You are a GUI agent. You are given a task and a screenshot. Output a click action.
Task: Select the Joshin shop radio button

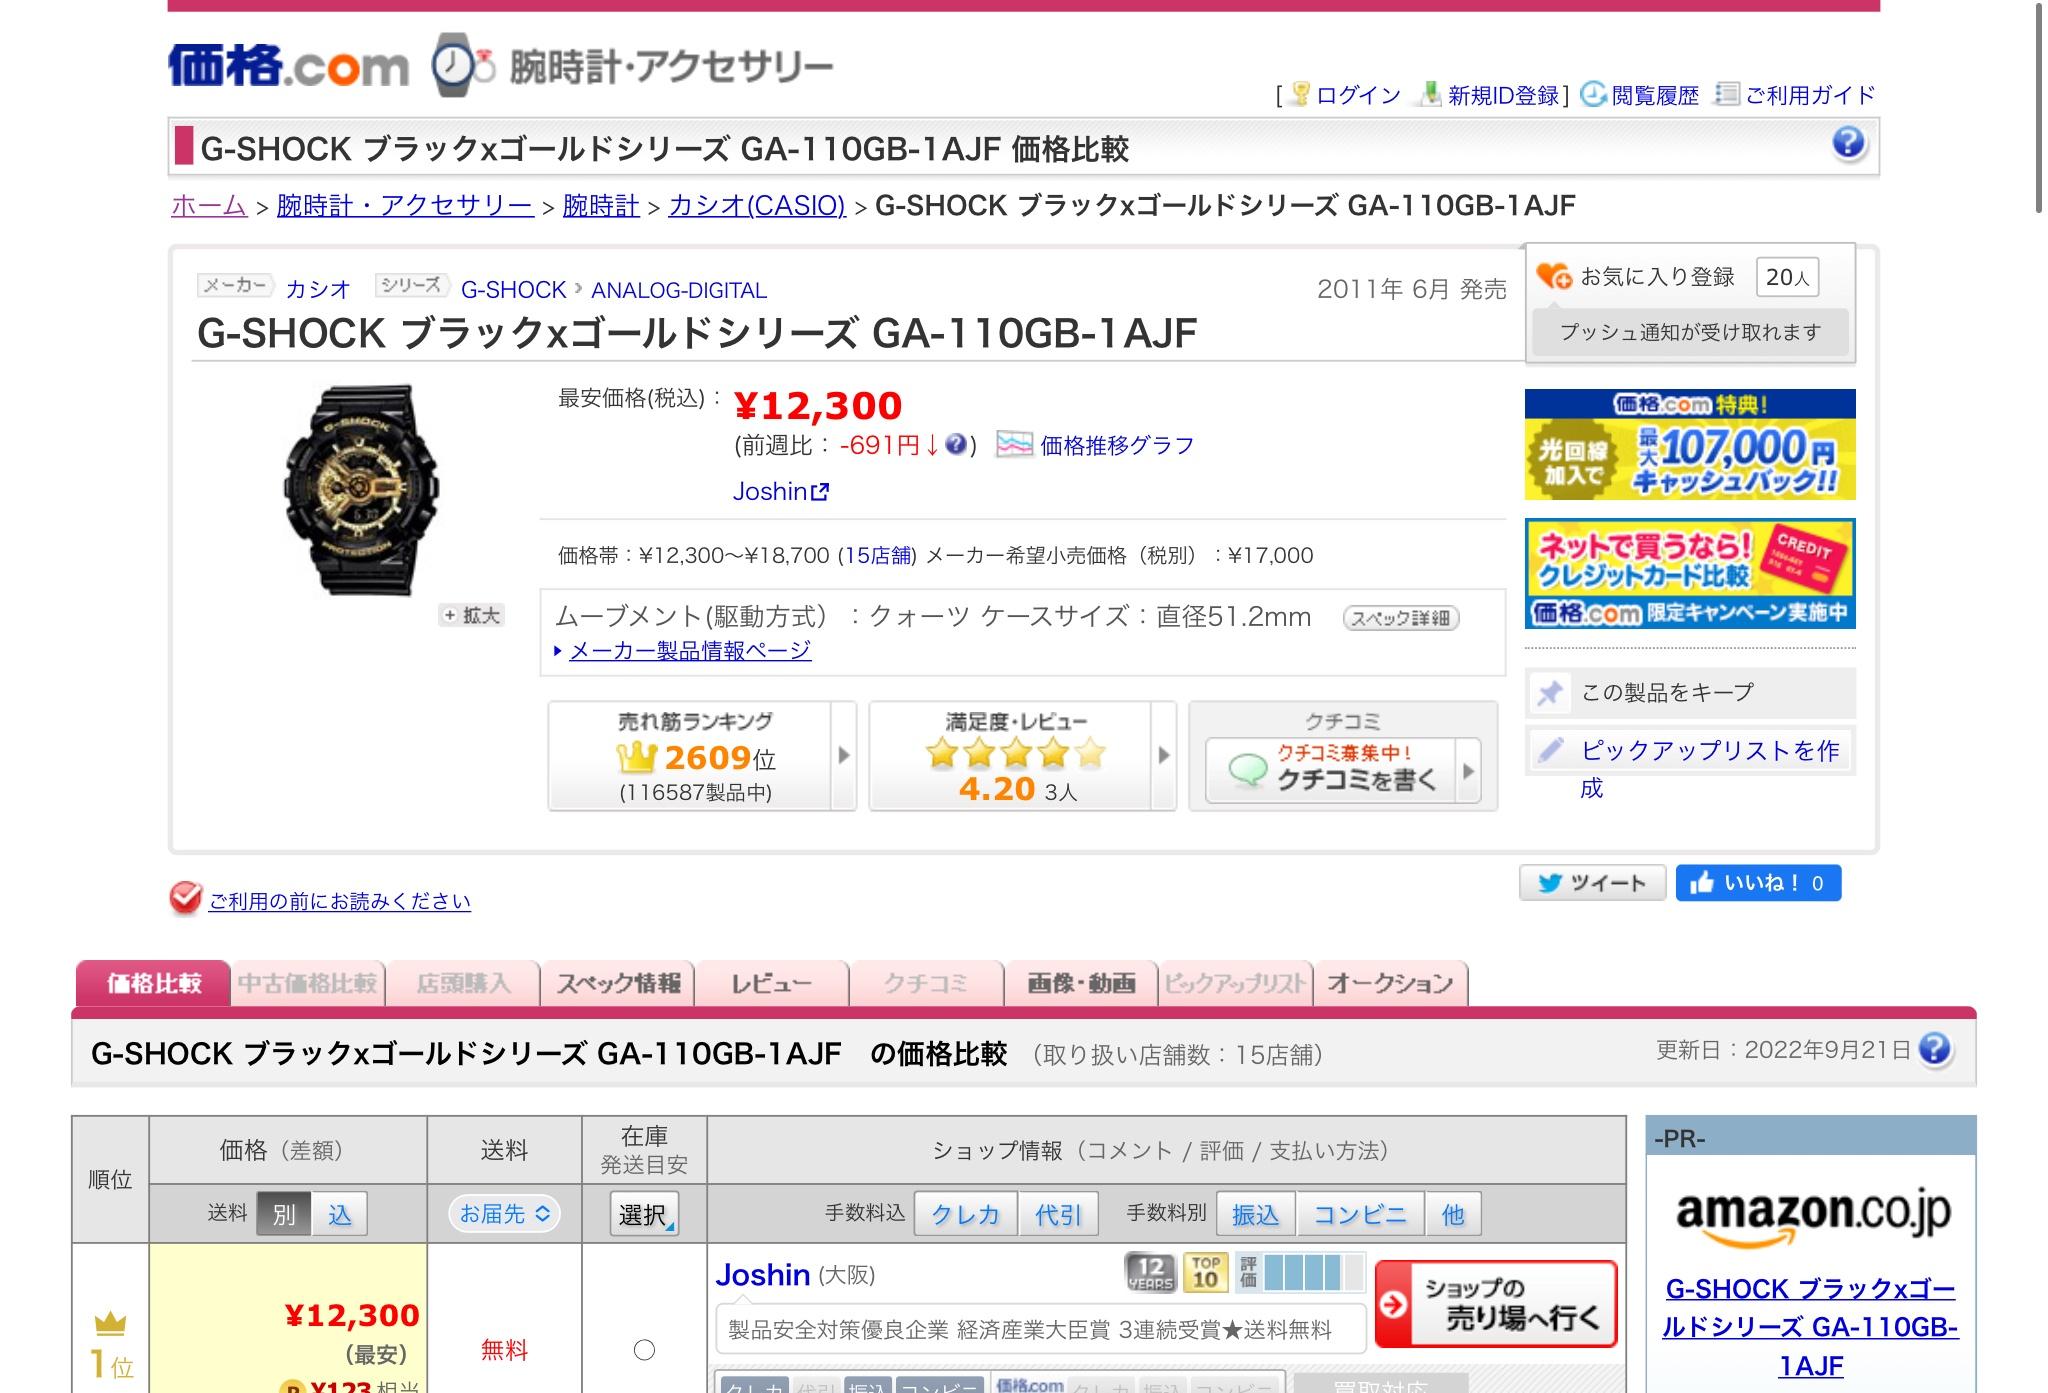(x=644, y=1350)
